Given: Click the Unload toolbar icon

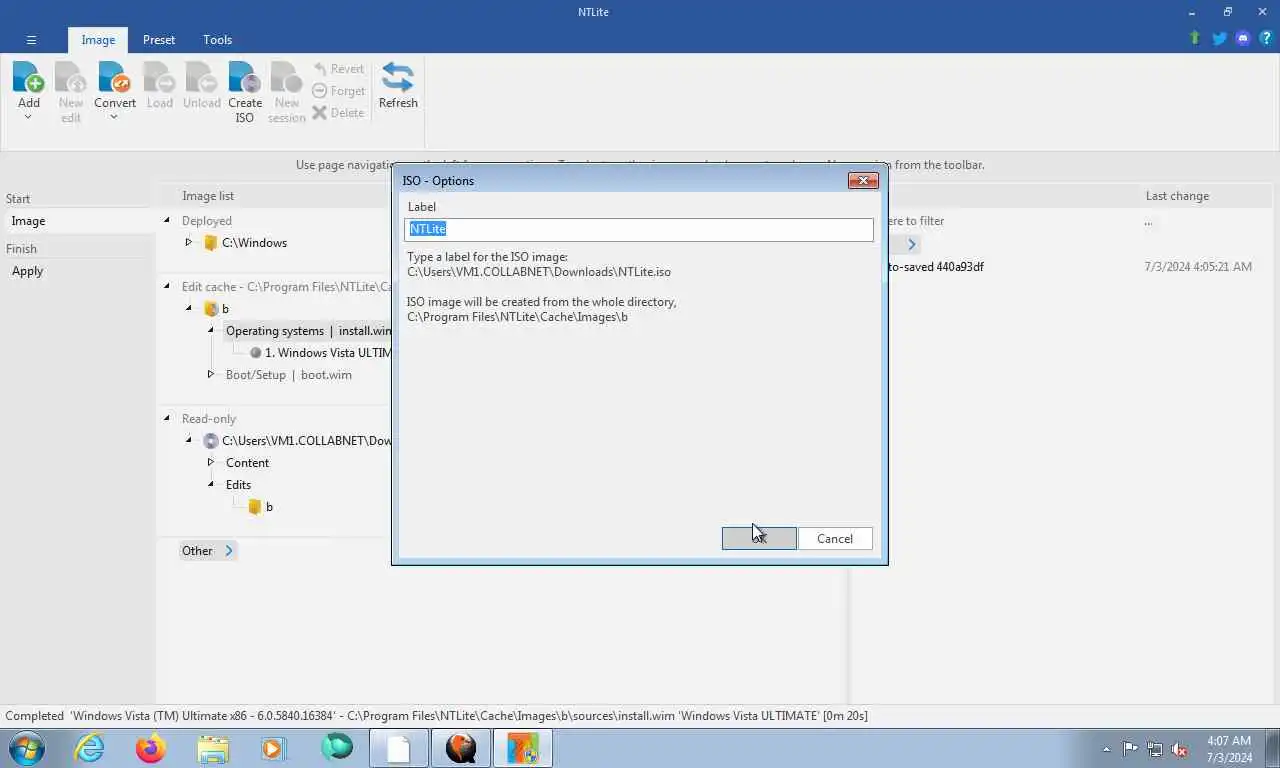Looking at the screenshot, I should point(201,78).
